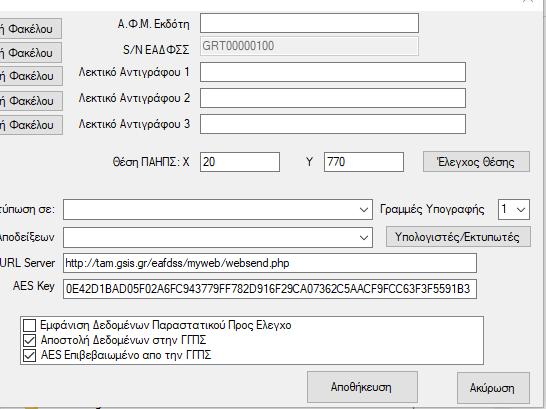546x409 pixels.
Task: Click inside the AES Key field
Action: point(270,289)
